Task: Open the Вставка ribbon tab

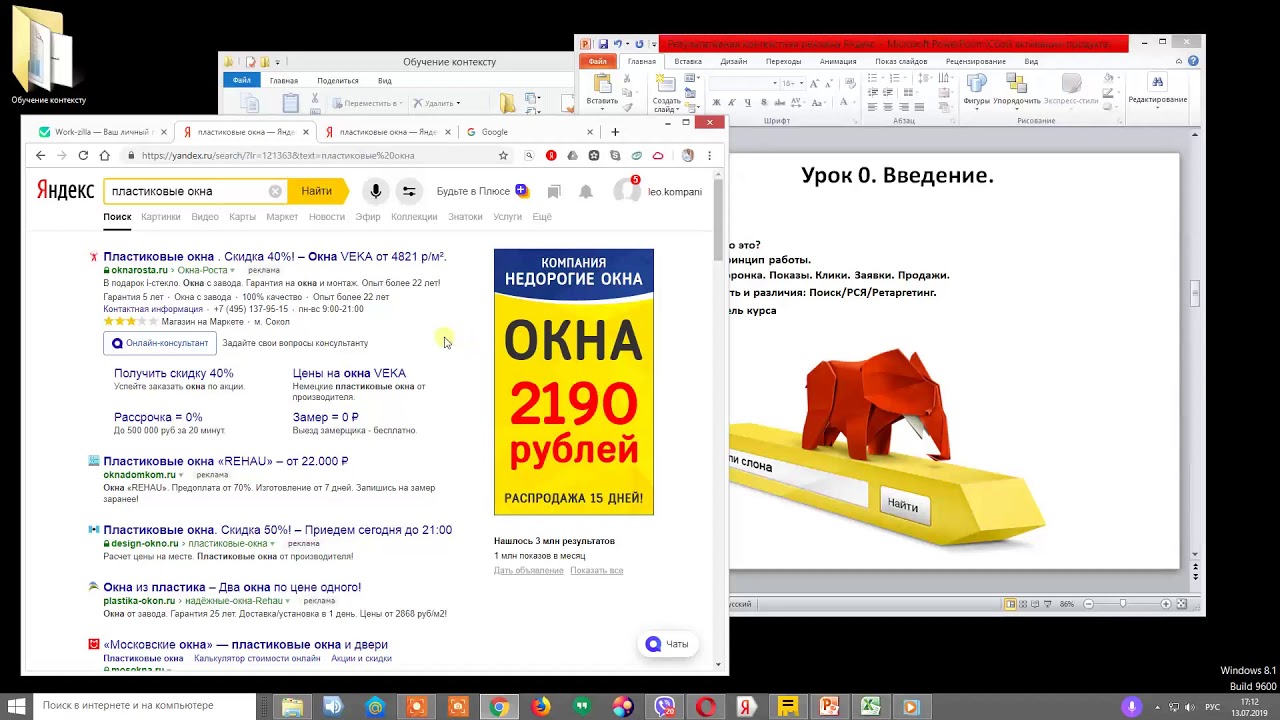Action: (687, 61)
